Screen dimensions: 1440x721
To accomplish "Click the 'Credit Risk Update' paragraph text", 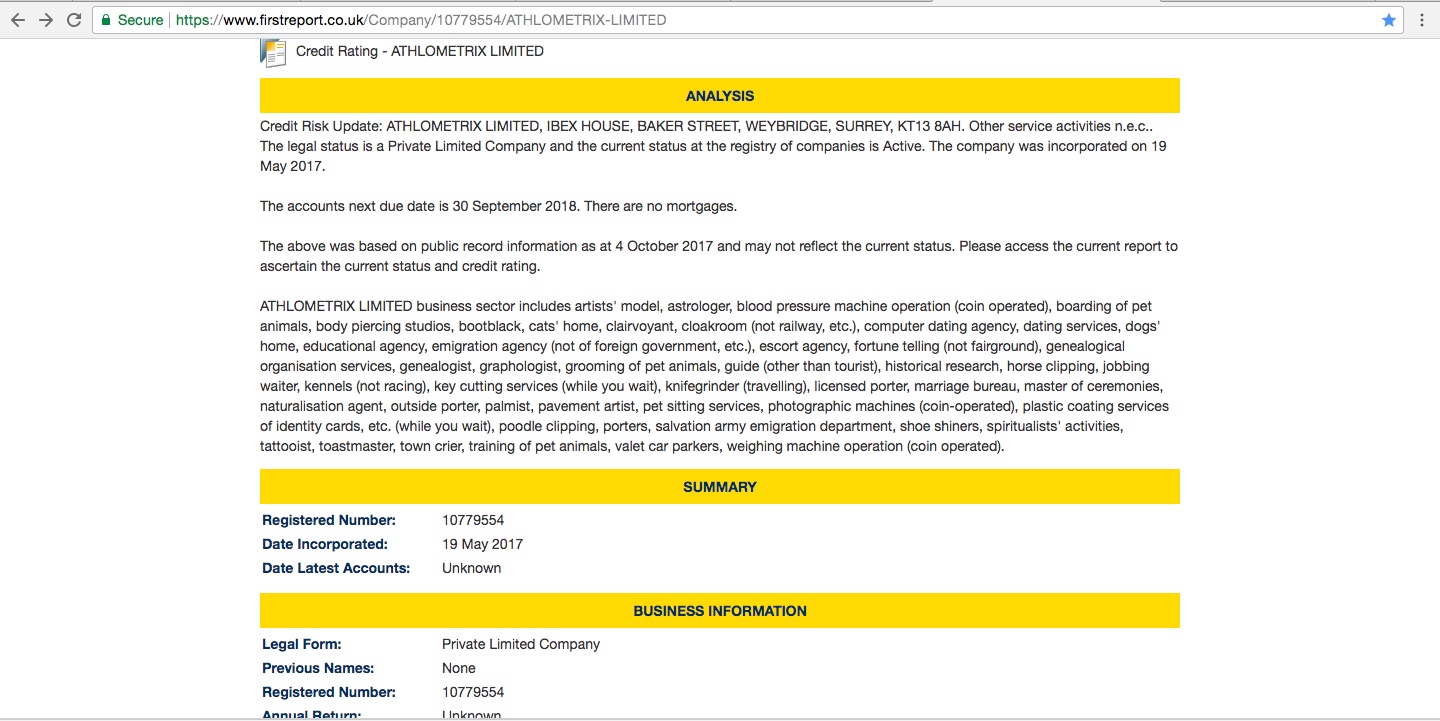I will [713, 146].
